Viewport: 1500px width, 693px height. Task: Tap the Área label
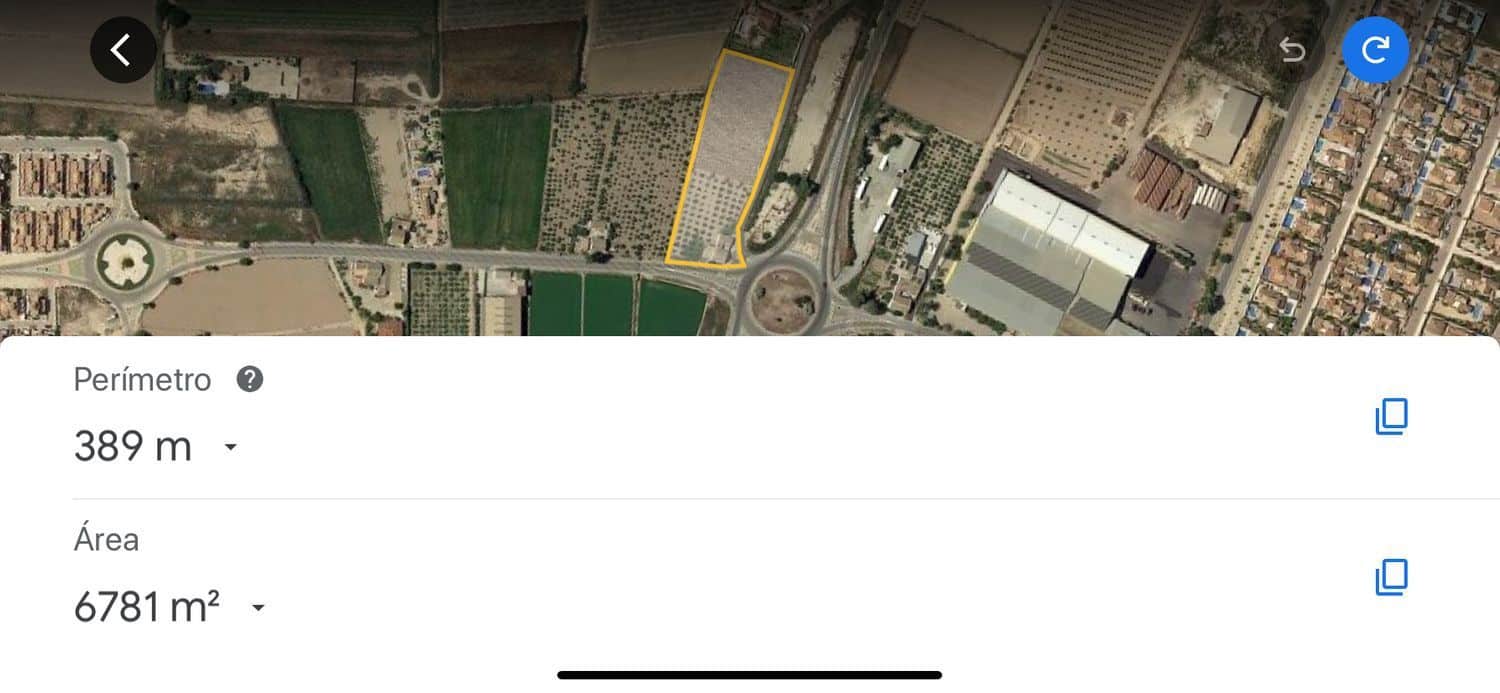[106, 540]
